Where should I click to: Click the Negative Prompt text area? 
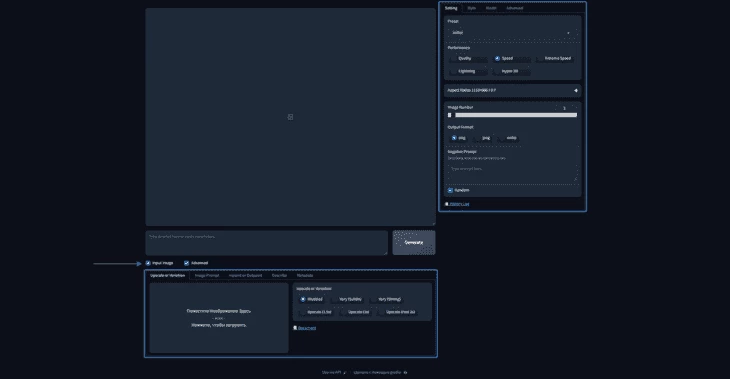click(x=512, y=173)
